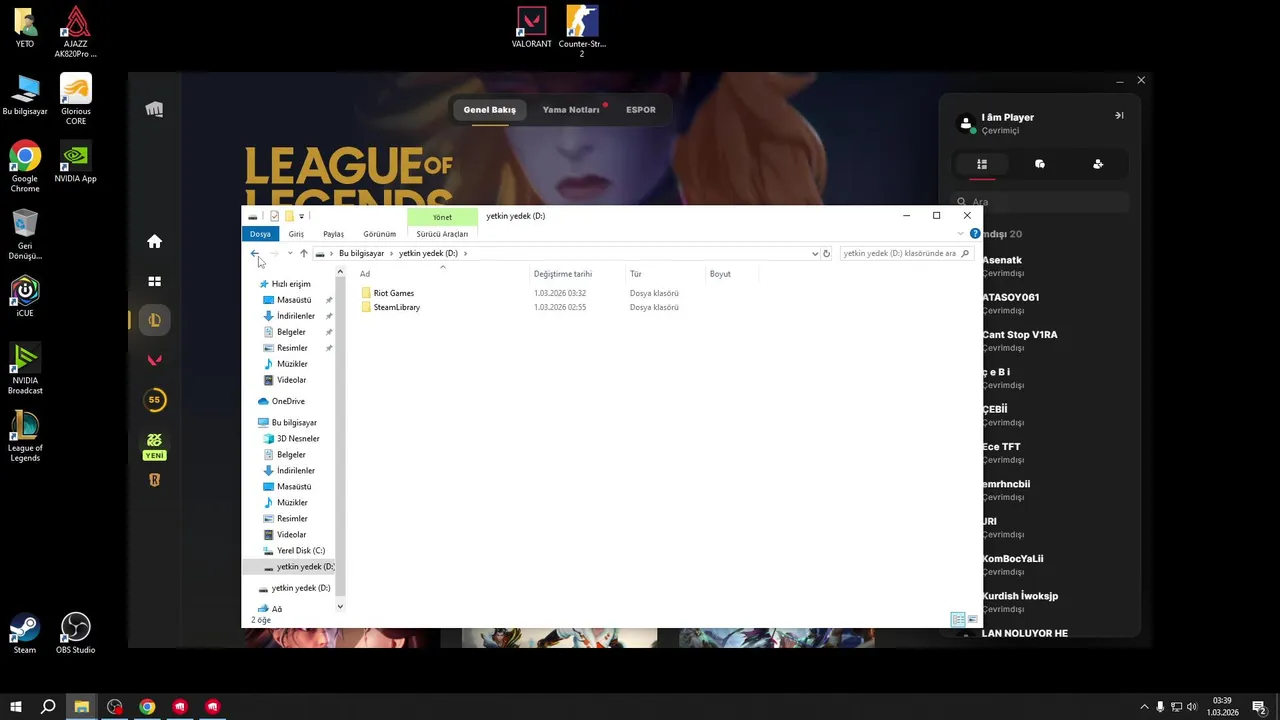Viewport: 1280px width, 720px height.
Task: Show hidden system tray icons
Action: click(1144, 707)
